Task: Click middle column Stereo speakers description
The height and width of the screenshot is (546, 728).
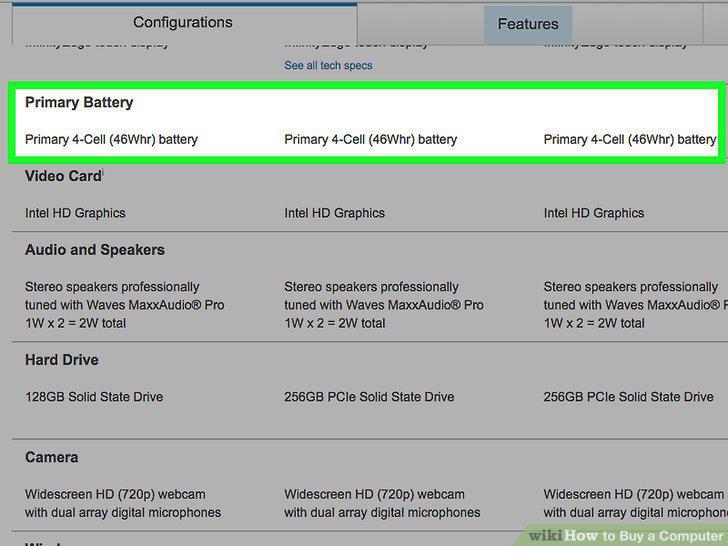Action: [384, 305]
